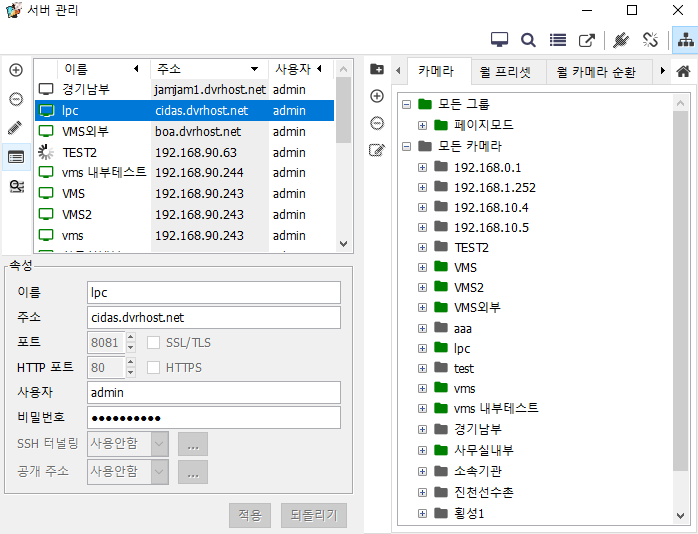Click the edit note icon beside camera tree
Image resolution: width=698 pixels, height=534 pixels.
(377, 150)
